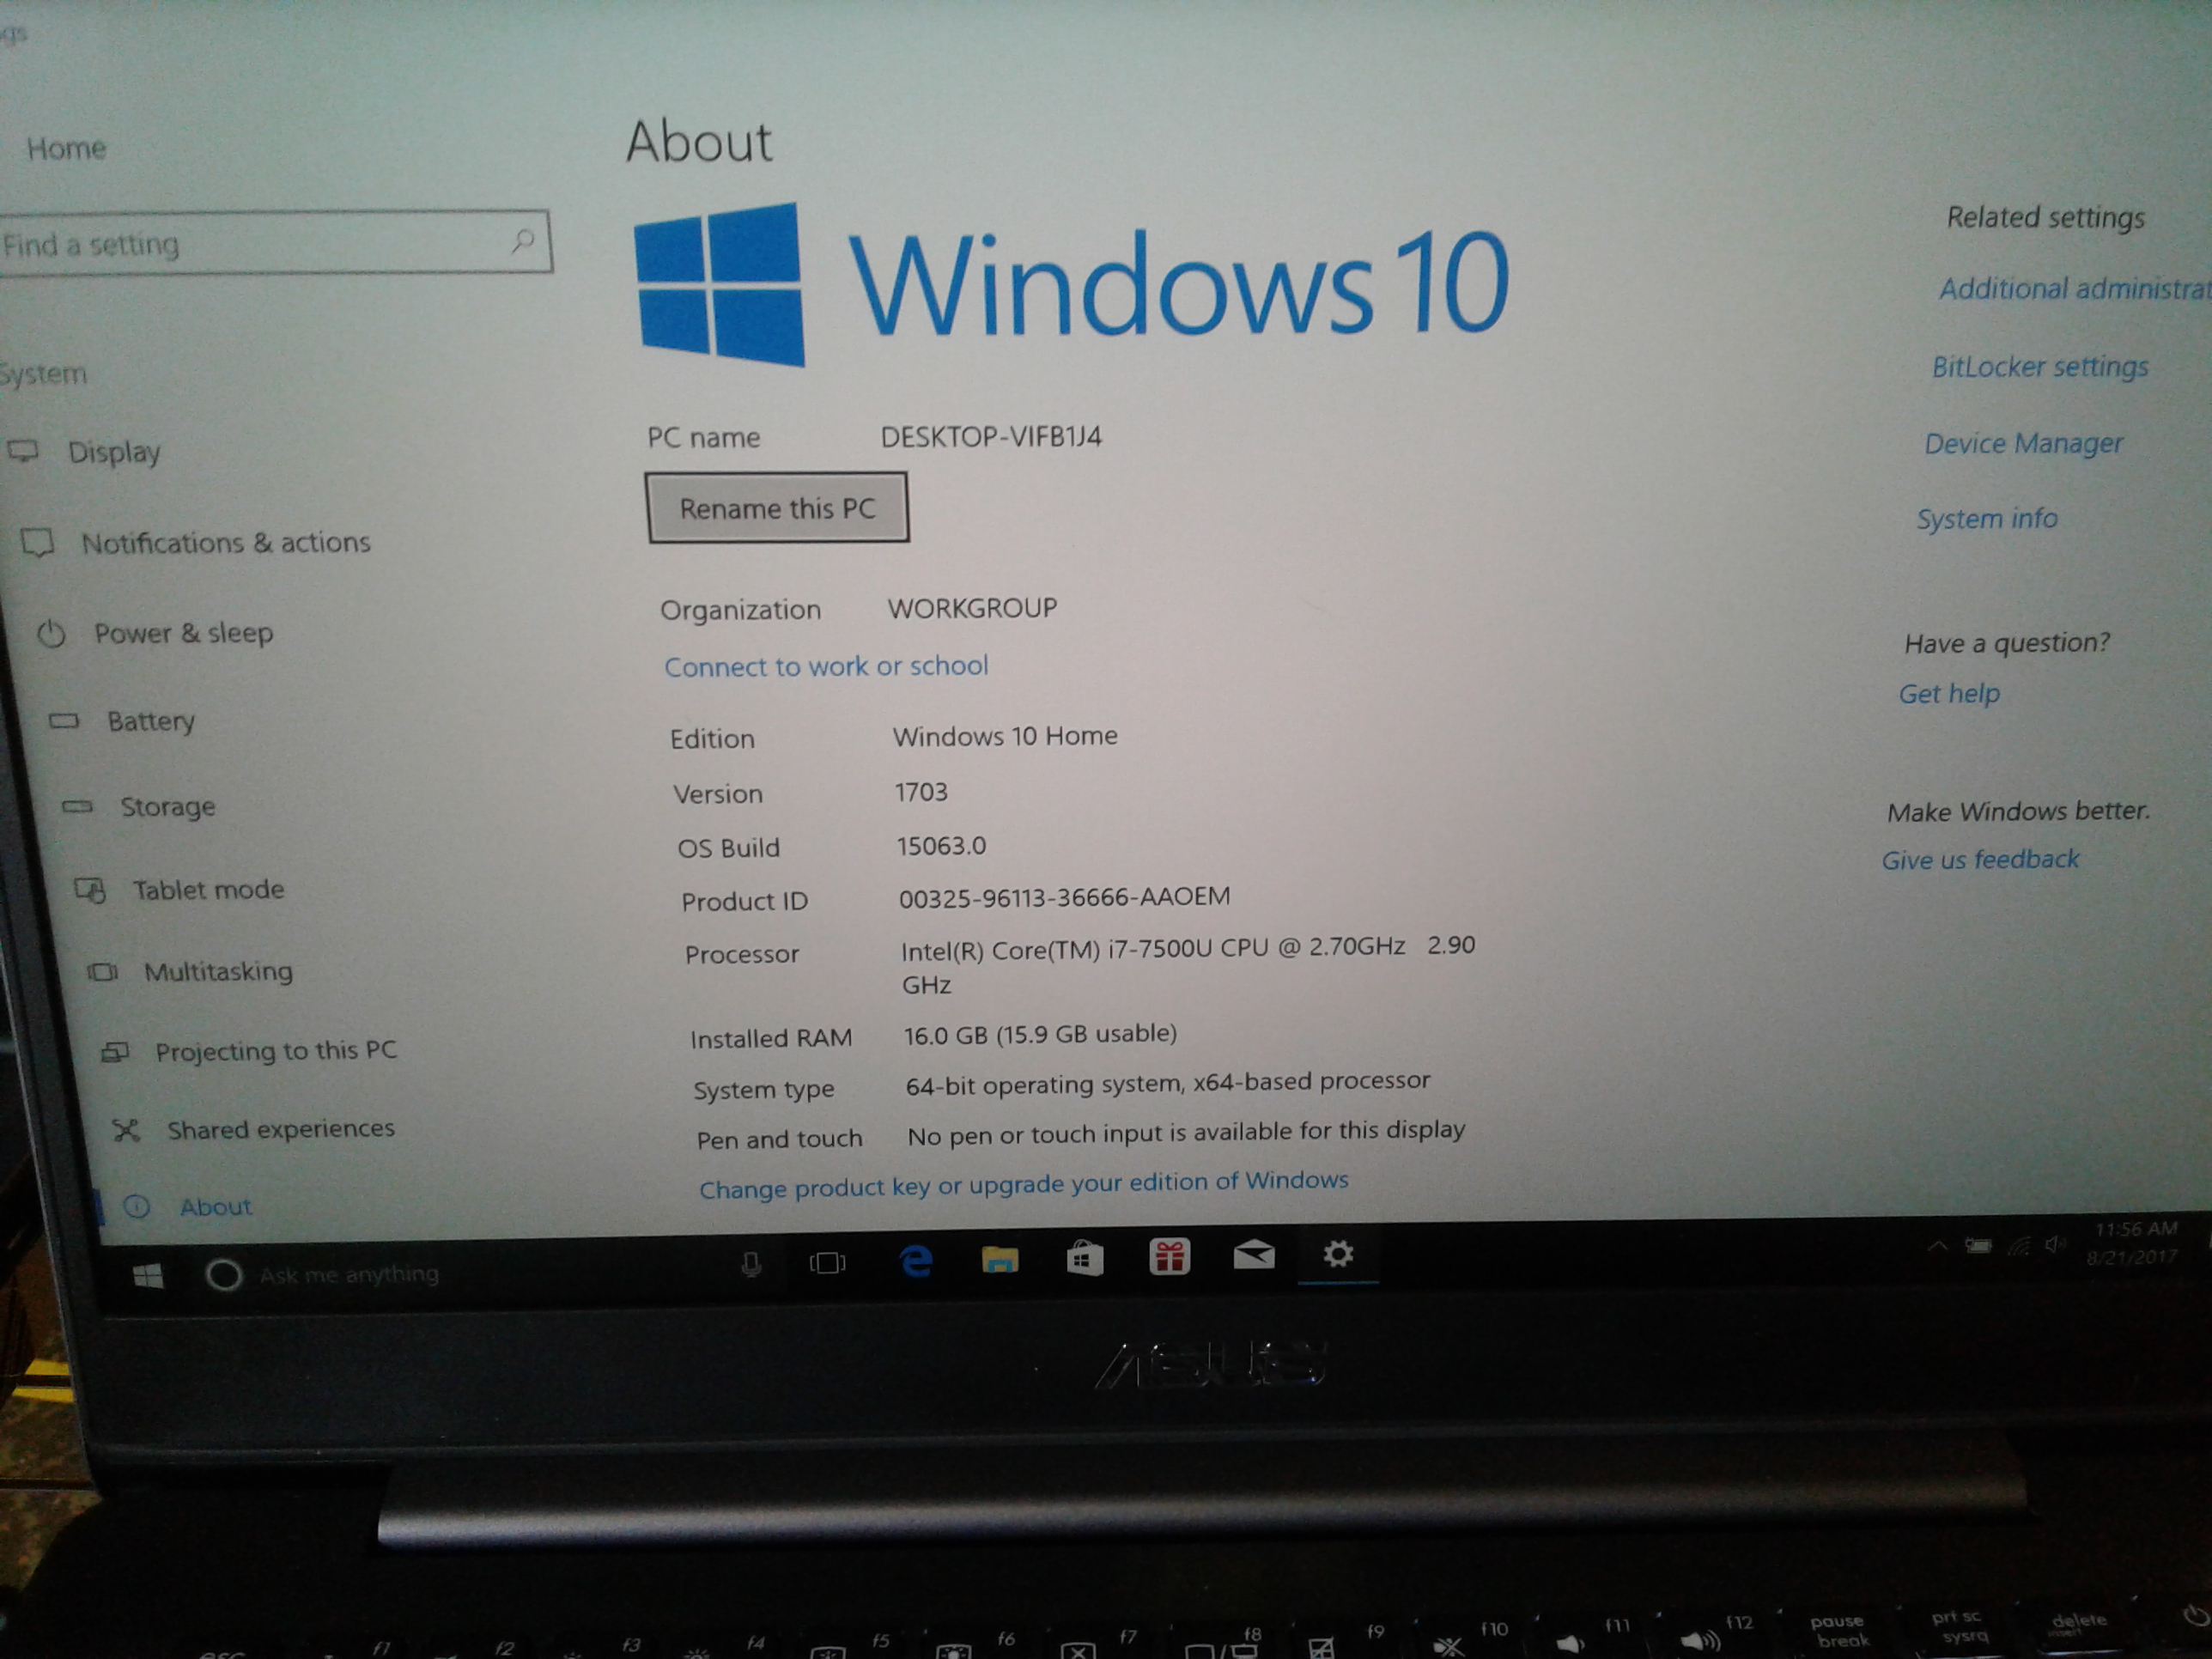Open the Windows Start menu
Viewport: 2212px width, 1659px height.
point(148,1276)
